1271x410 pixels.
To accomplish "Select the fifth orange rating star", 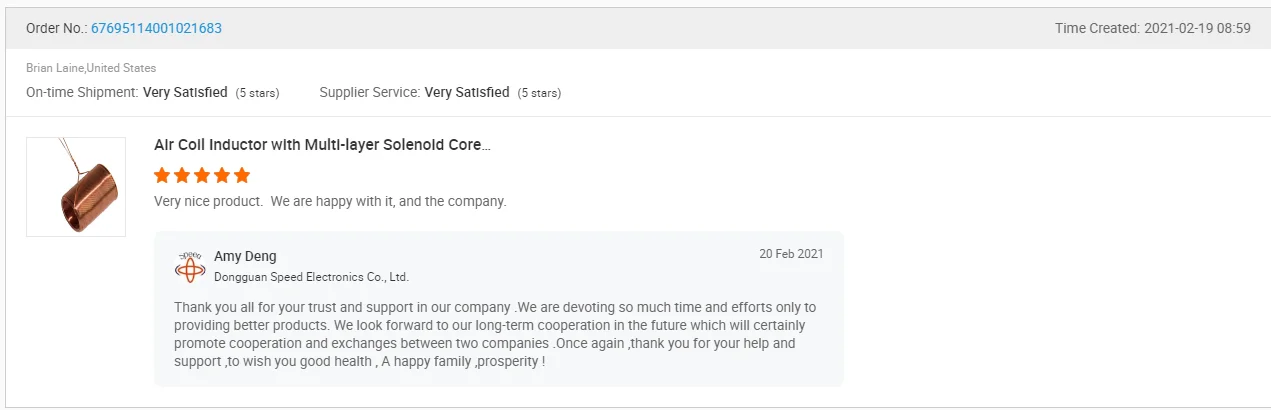I will [x=242, y=175].
